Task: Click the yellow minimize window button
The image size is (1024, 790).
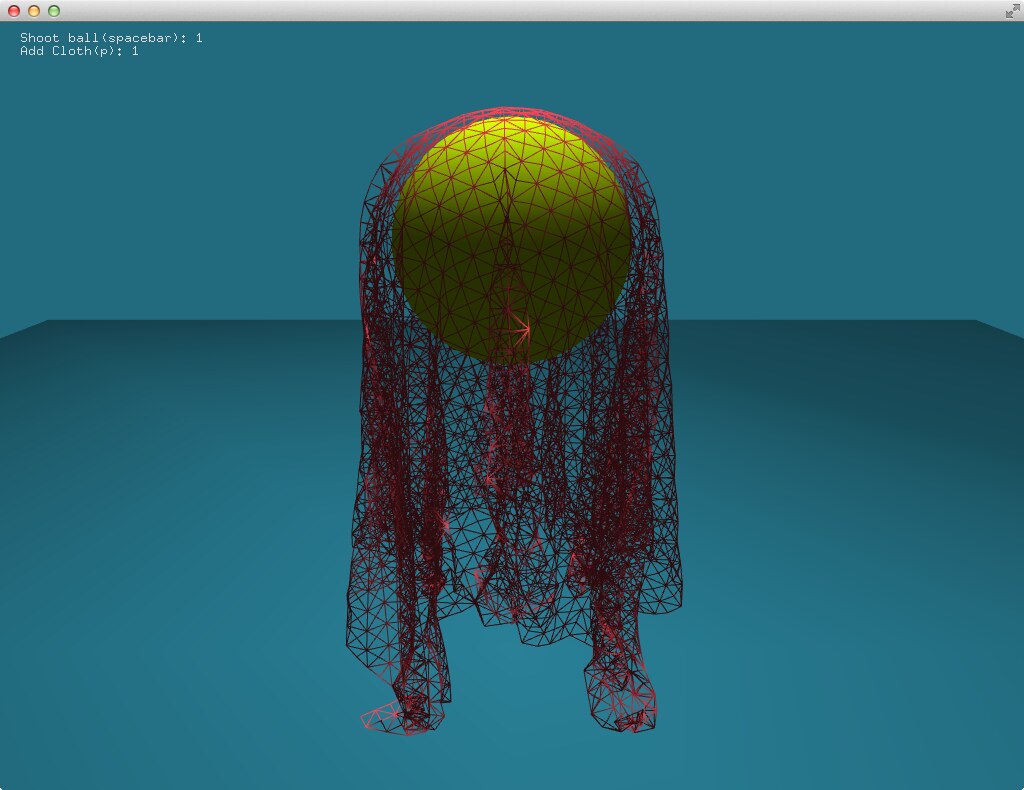Action: click(x=34, y=10)
